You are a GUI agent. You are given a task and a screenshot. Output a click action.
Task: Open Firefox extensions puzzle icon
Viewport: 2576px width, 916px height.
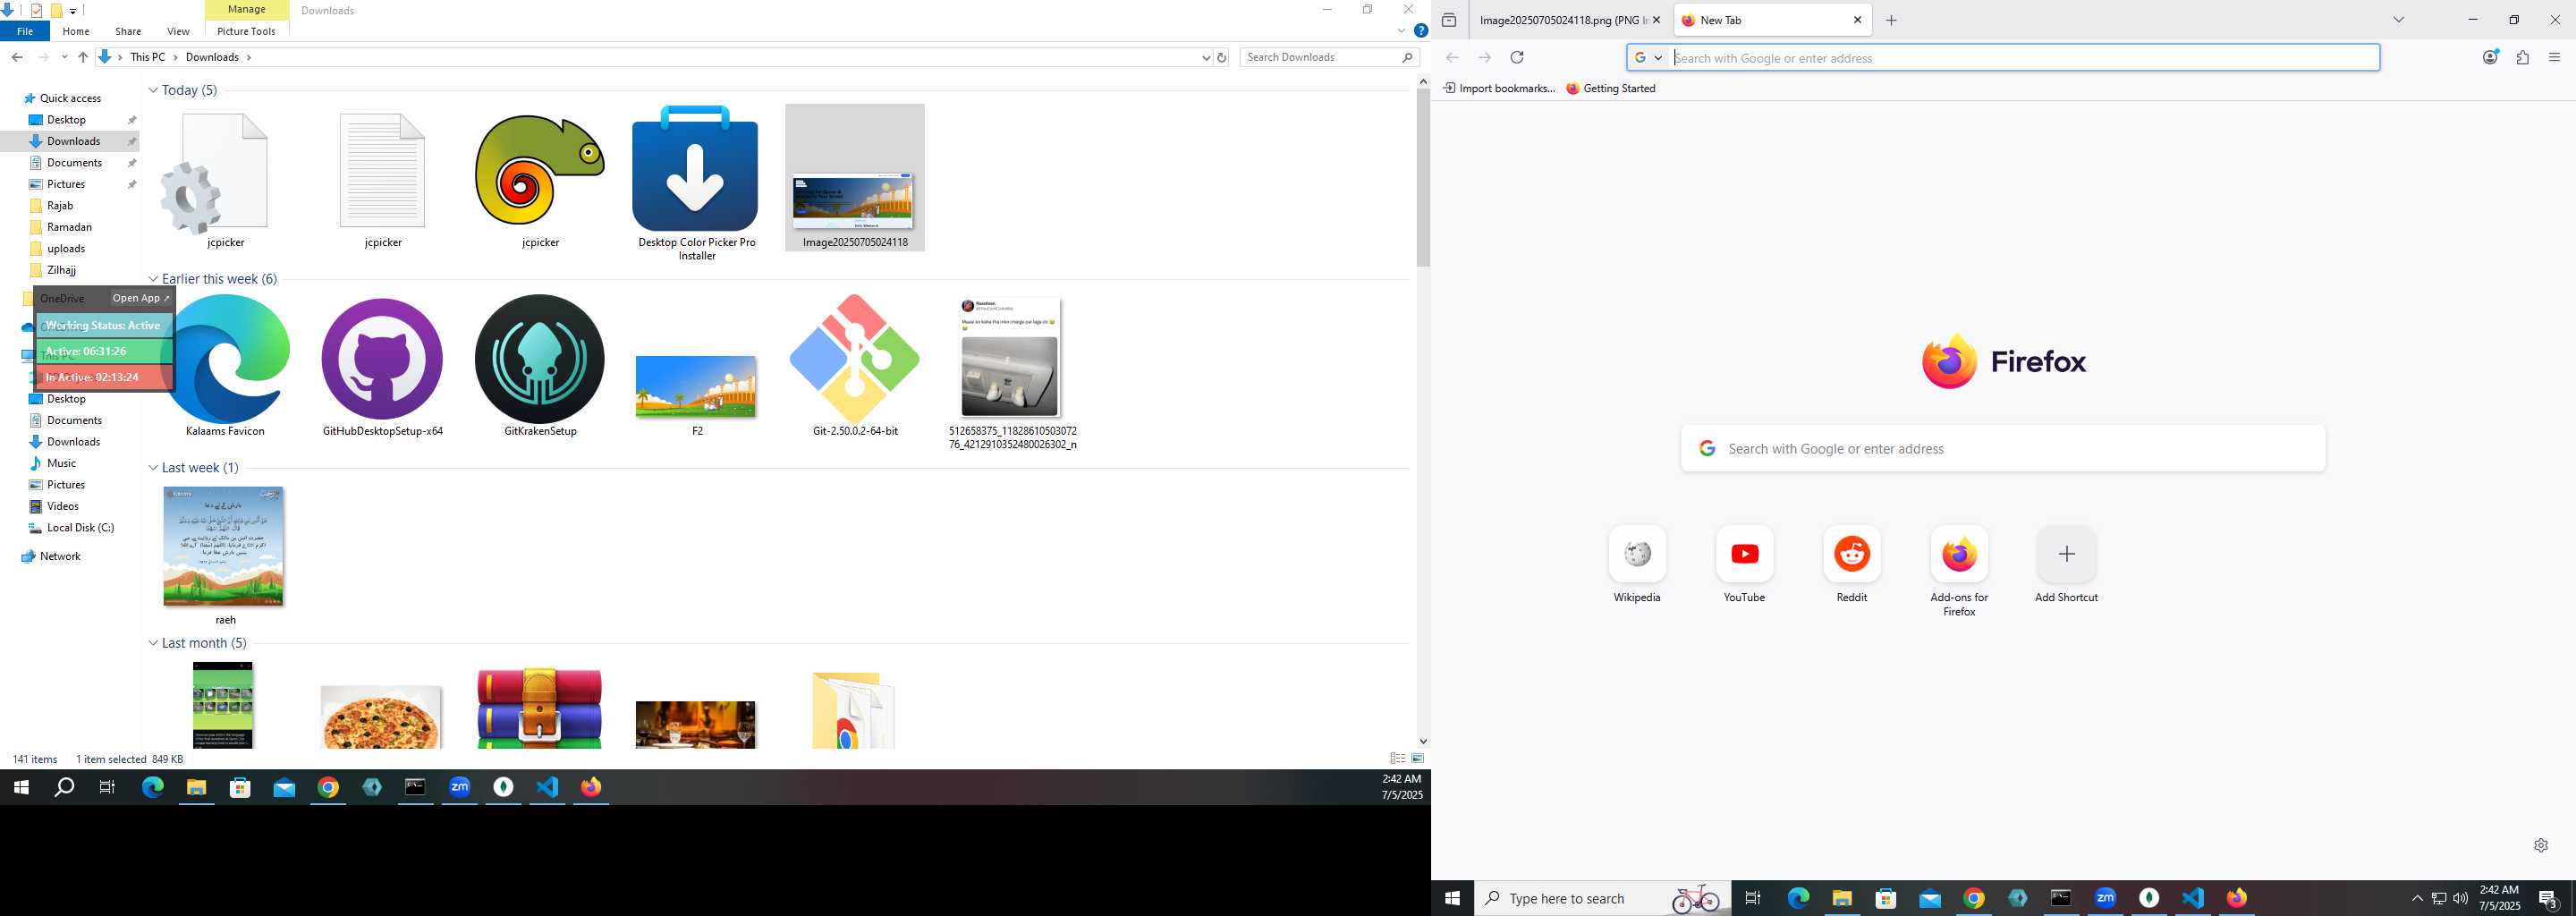point(2522,58)
